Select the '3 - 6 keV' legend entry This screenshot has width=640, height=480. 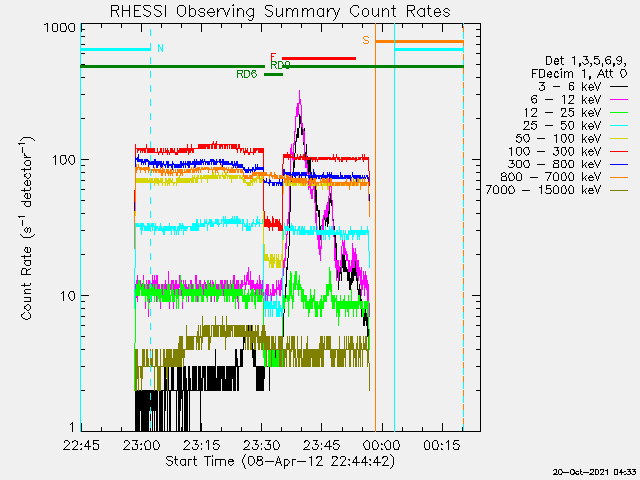(x=569, y=87)
